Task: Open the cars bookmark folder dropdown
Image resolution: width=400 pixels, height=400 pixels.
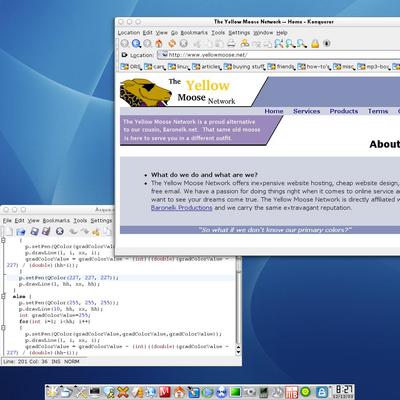Action: coord(155,67)
